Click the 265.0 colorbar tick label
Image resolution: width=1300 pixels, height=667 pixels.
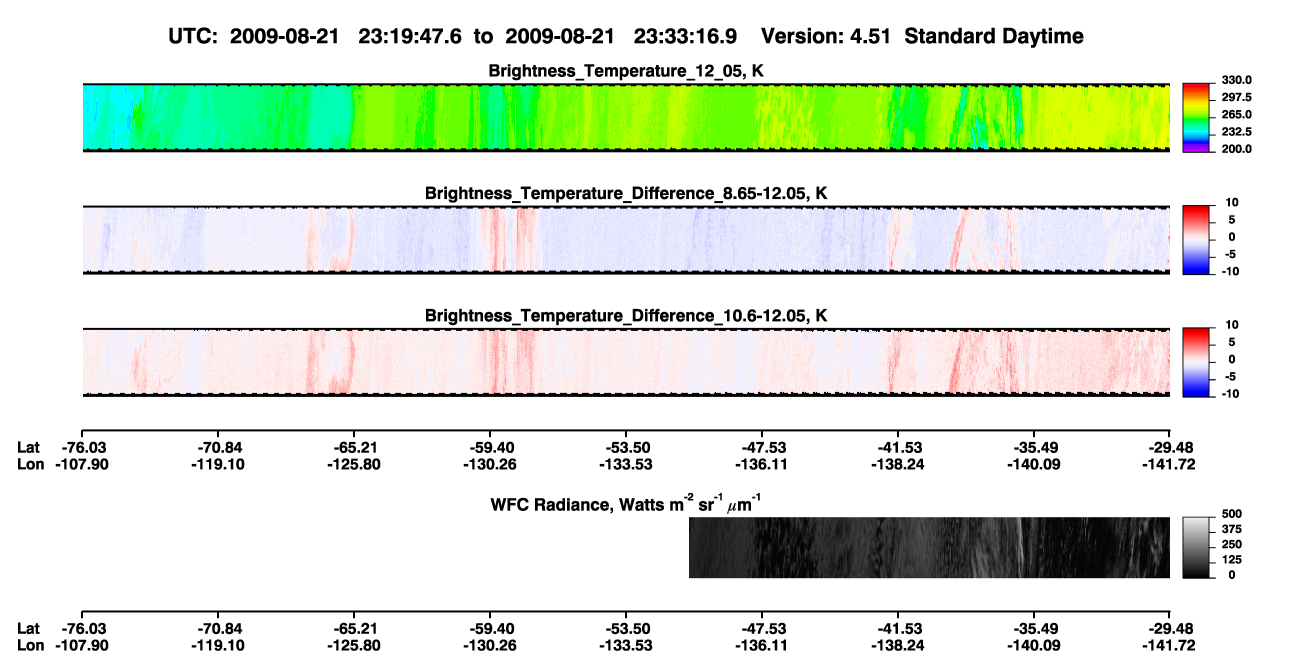click(x=1236, y=114)
